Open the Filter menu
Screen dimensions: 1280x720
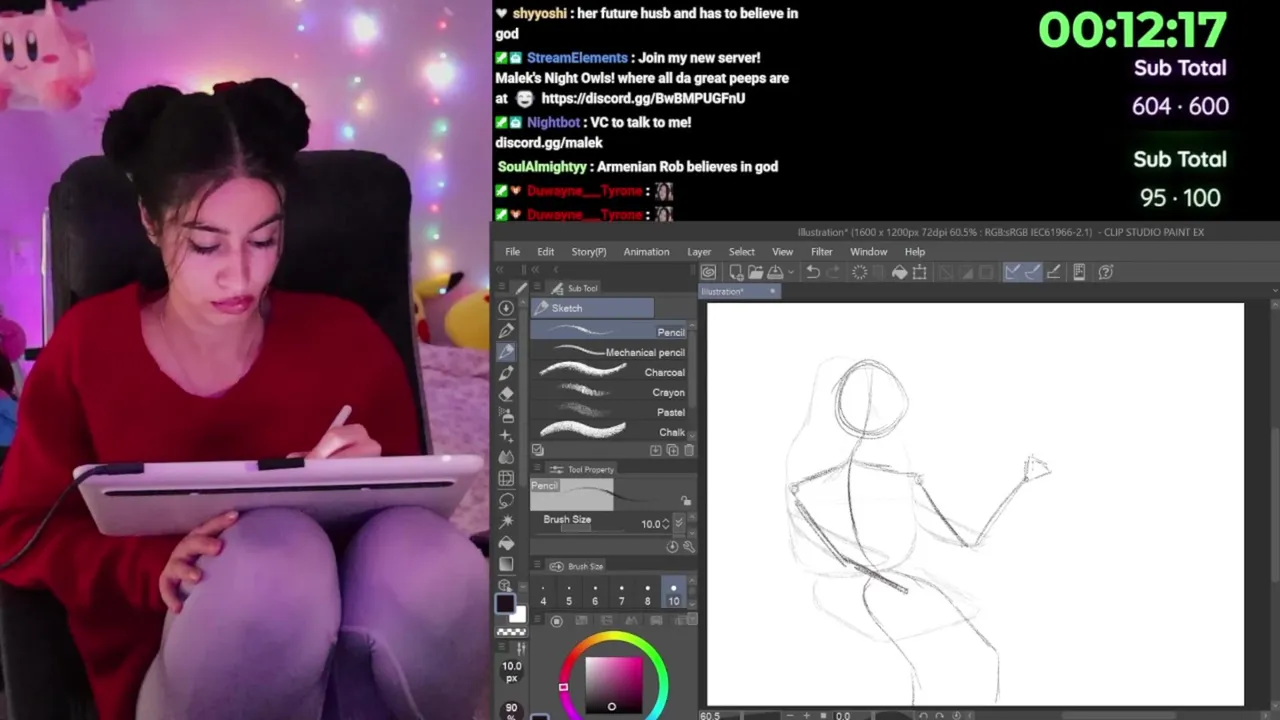pos(821,252)
